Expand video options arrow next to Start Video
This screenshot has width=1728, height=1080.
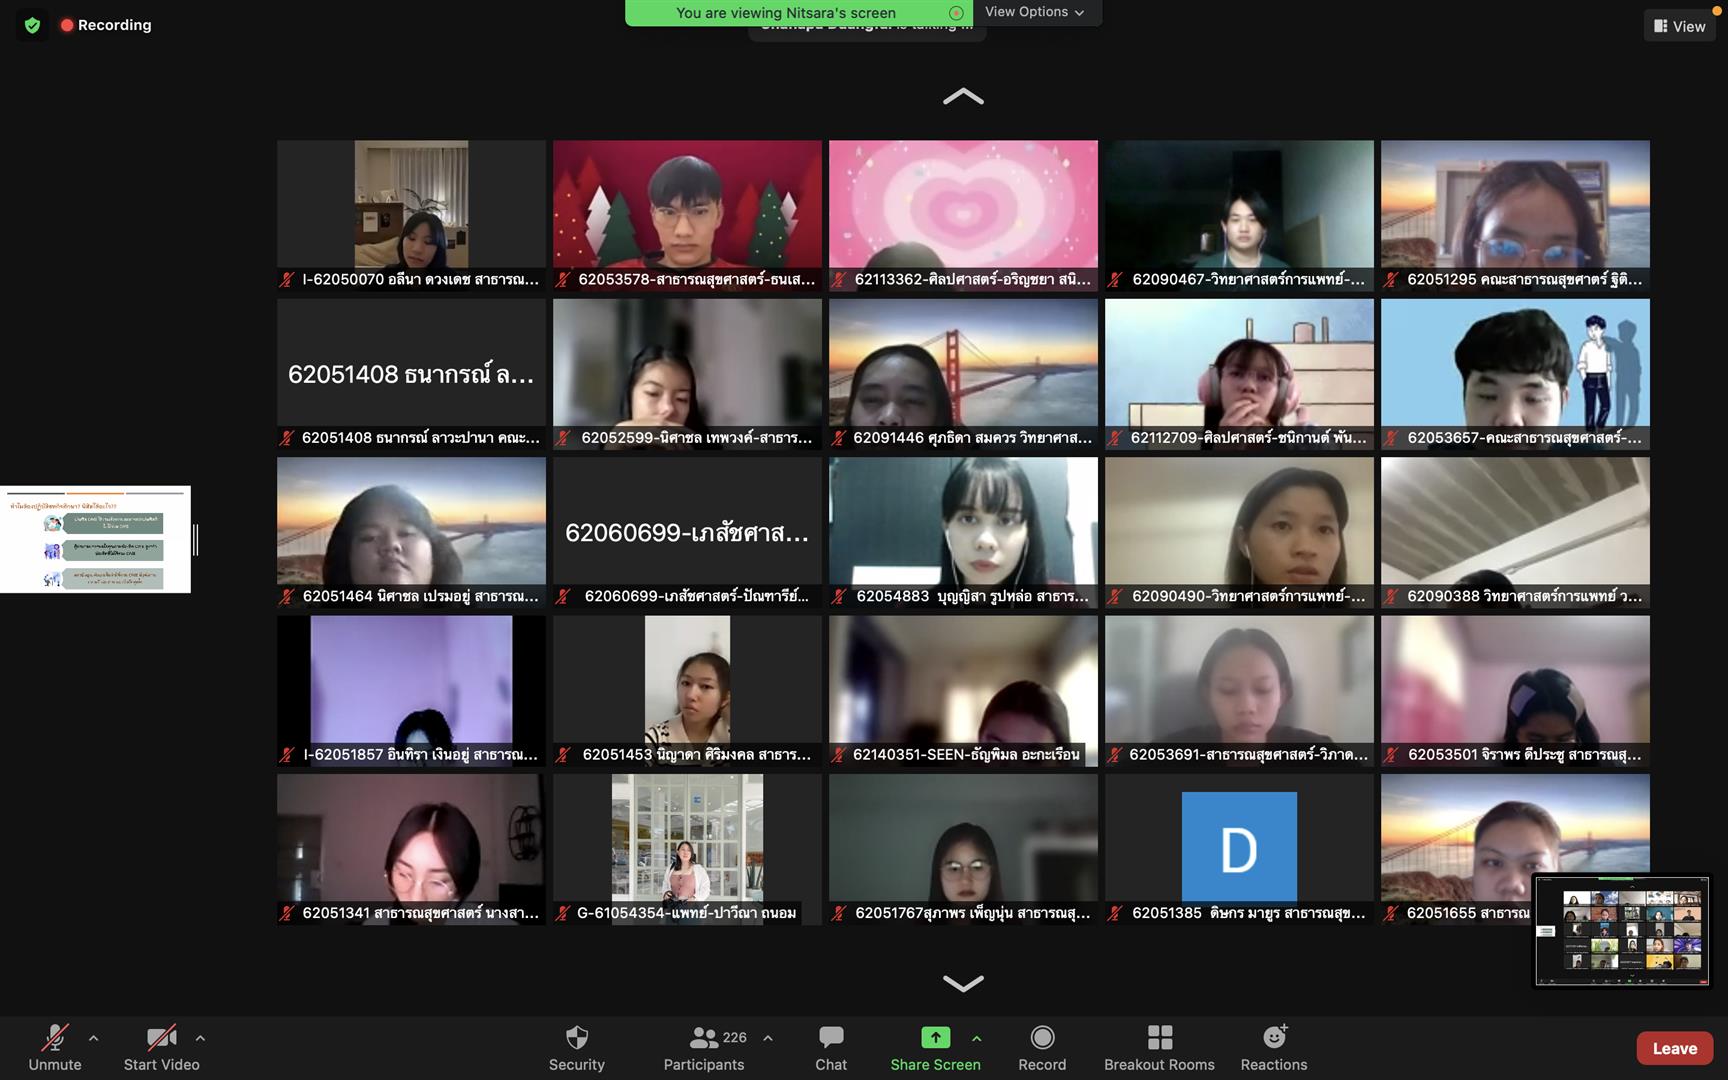[200, 1038]
